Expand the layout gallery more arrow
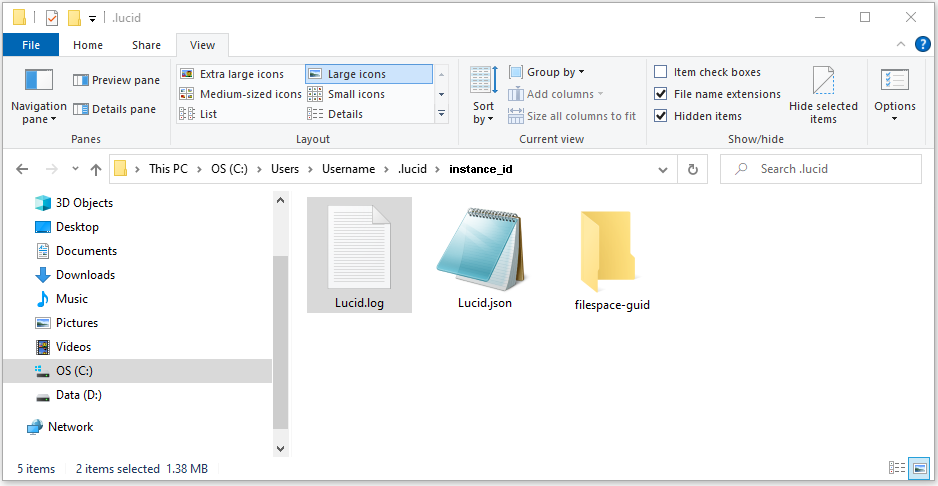This screenshot has height=486, width=938. click(x=441, y=113)
